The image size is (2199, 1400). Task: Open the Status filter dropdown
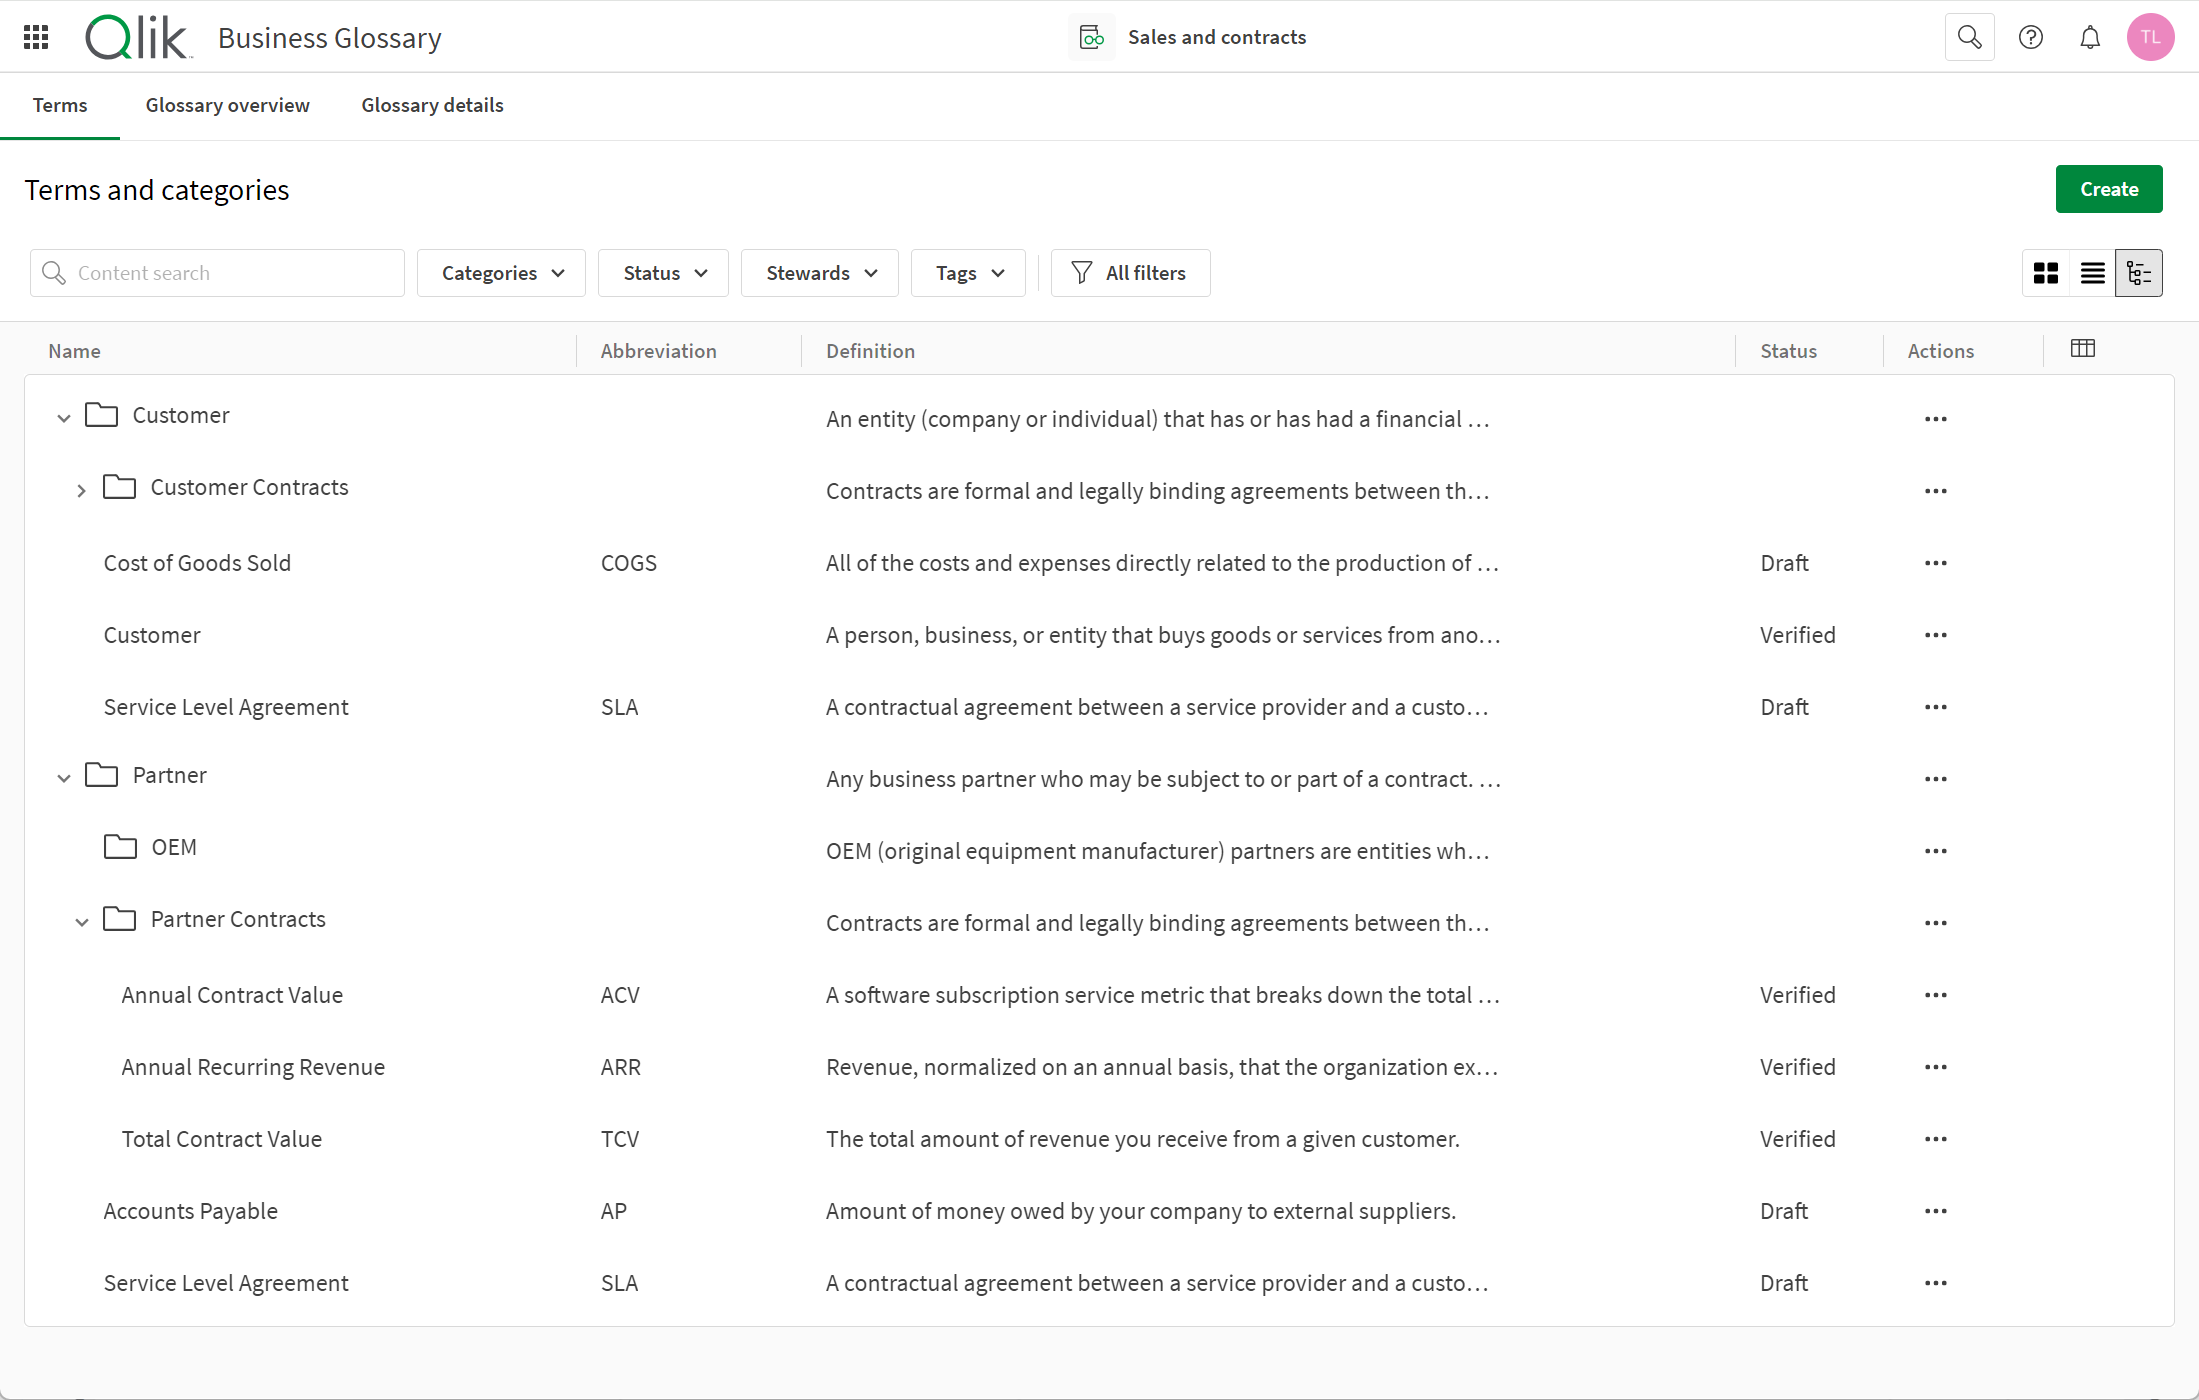[x=664, y=273]
